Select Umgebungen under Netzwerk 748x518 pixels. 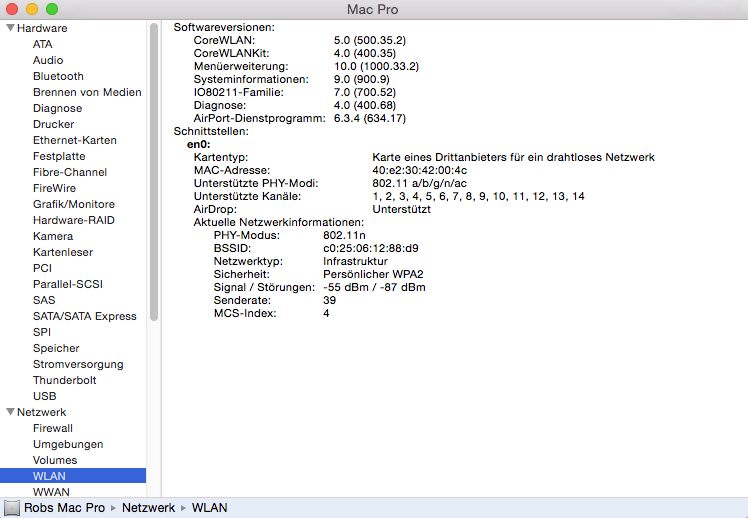pos(68,444)
